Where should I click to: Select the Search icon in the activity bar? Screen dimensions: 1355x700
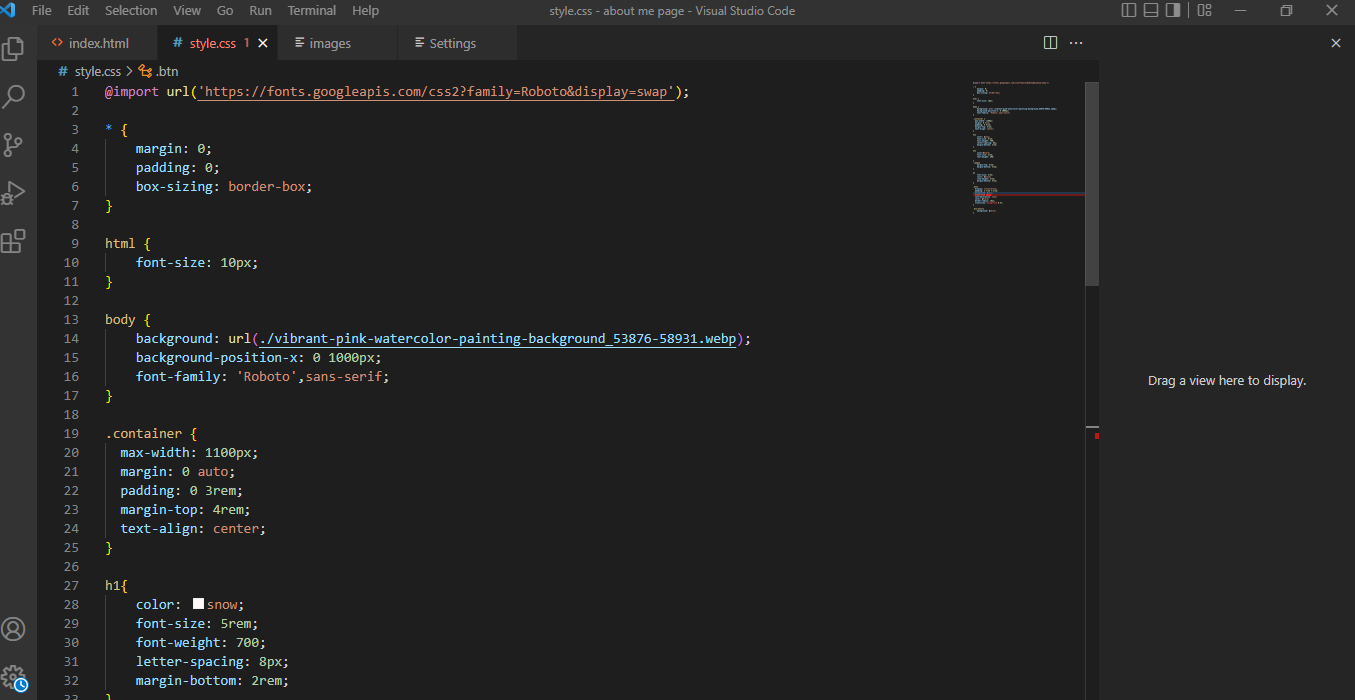click(14, 96)
